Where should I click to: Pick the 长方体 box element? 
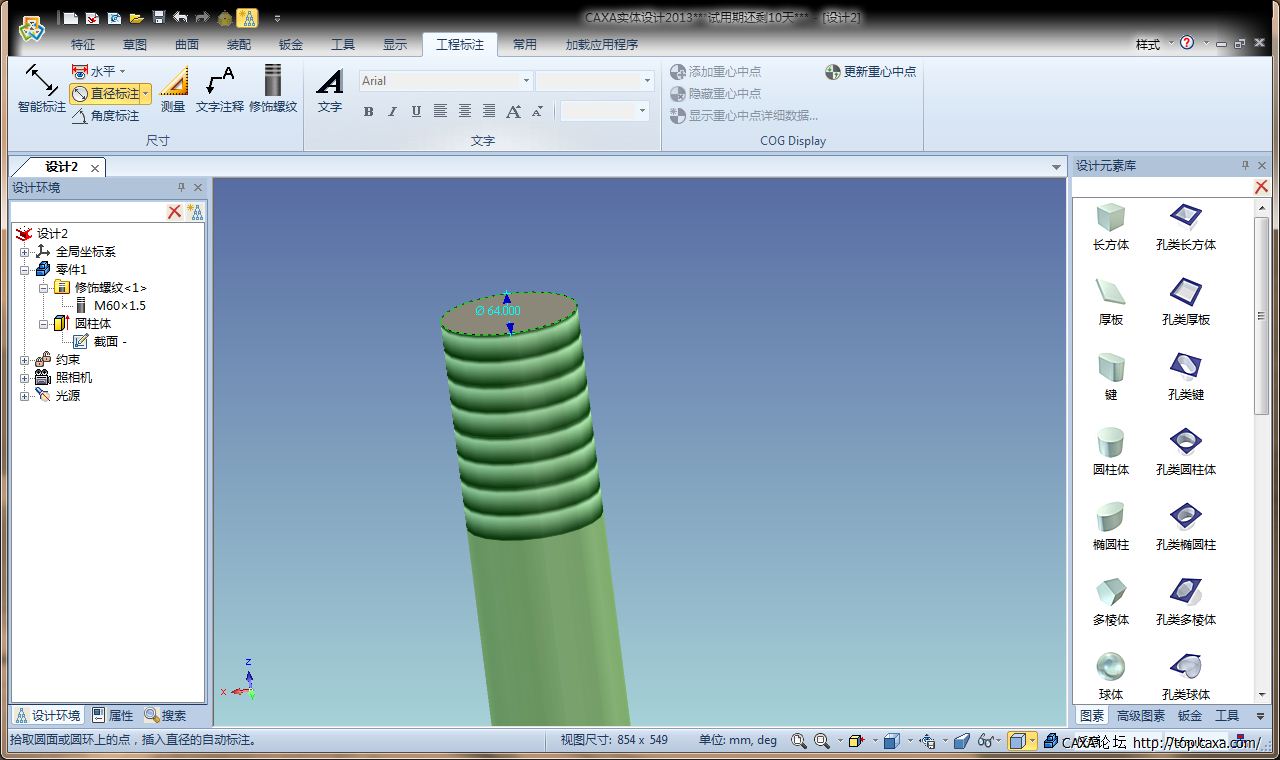pyautogui.click(x=1111, y=227)
